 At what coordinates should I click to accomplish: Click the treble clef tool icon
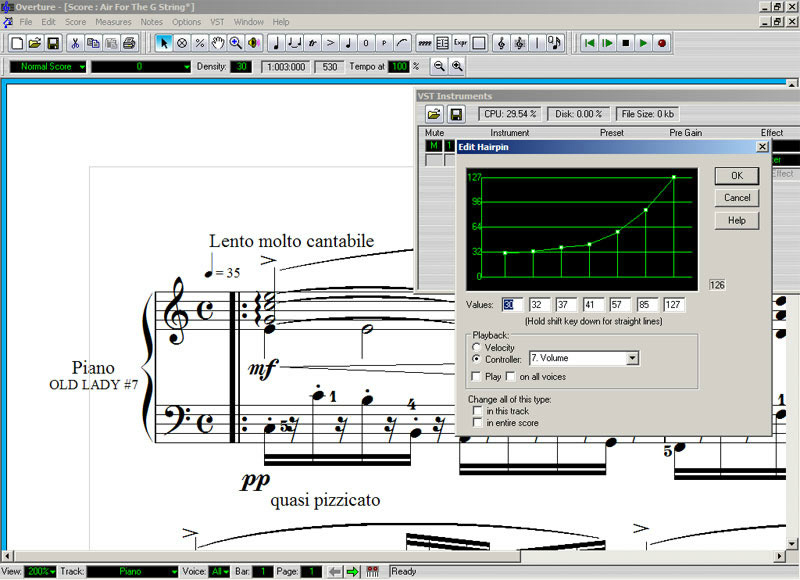[501, 43]
